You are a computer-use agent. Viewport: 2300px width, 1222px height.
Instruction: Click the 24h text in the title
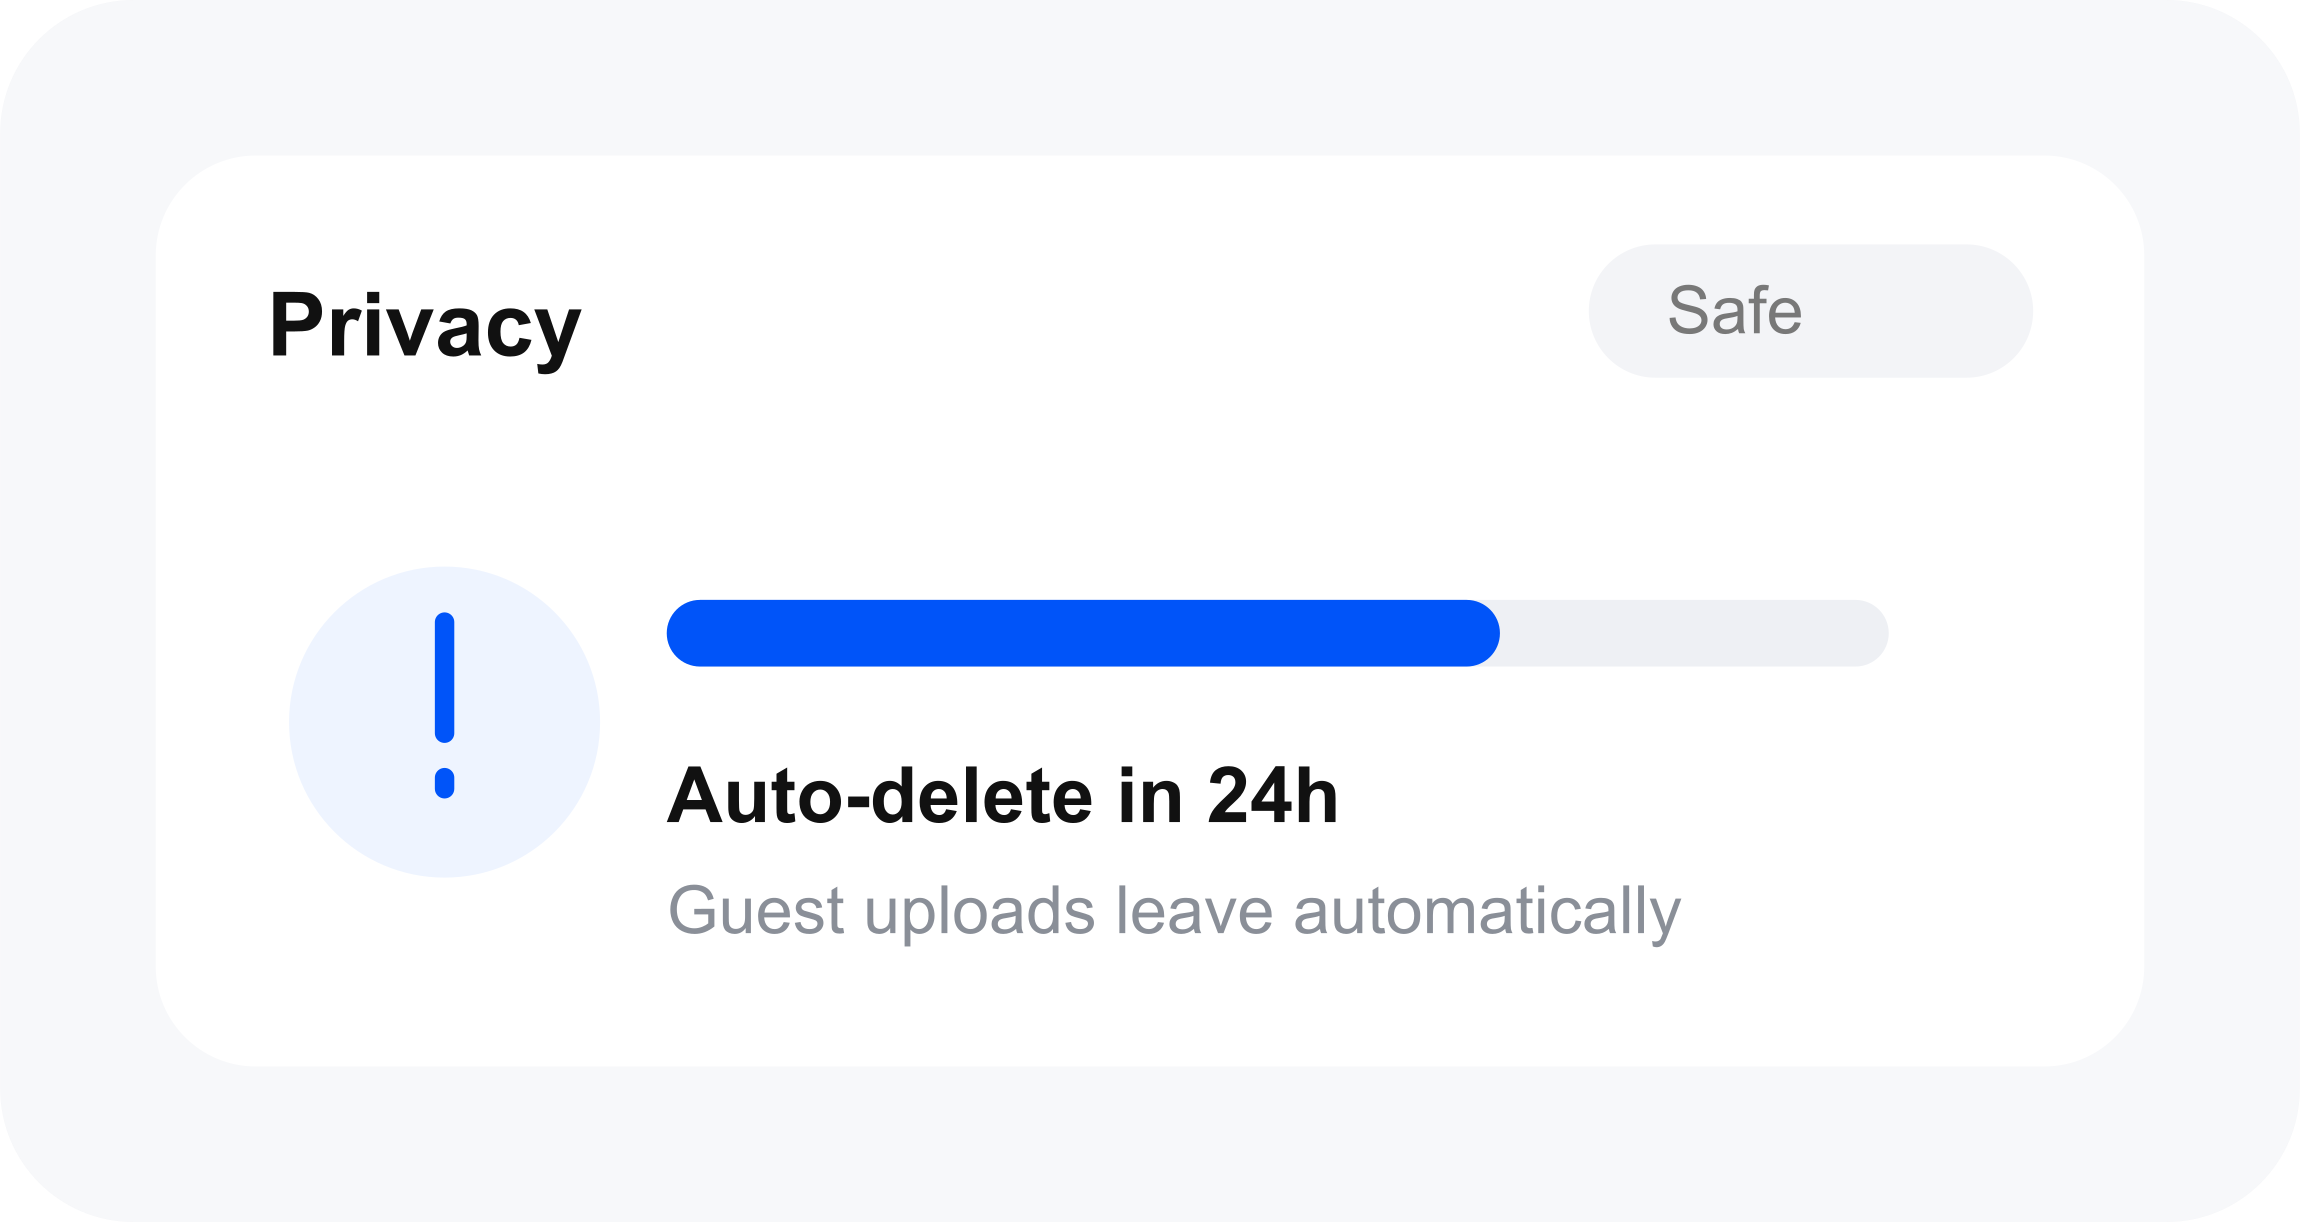tap(1272, 796)
